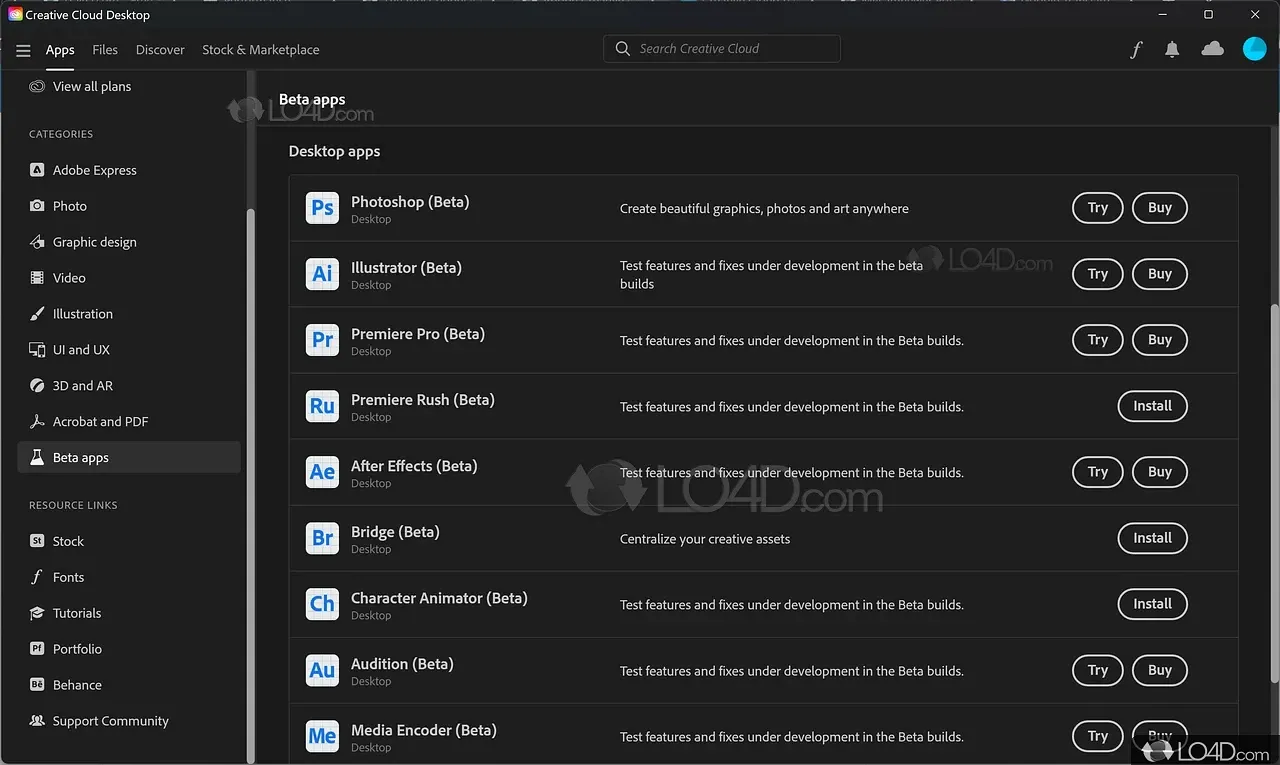The width and height of the screenshot is (1280, 765).
Task: Click the 'Photoshop (Beta)' app name
Action: coord(410,202)
